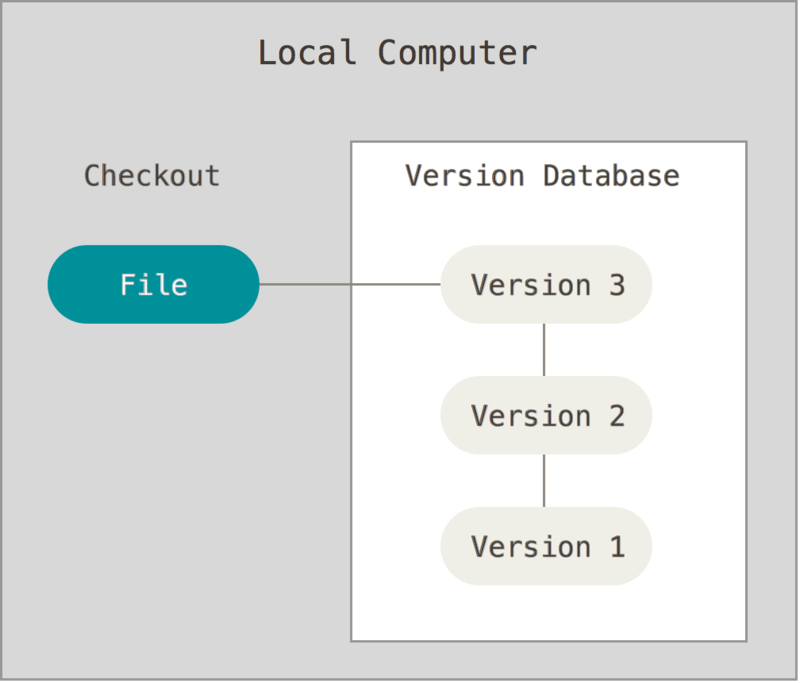
Task: Select the middle node of the version stack
Action: click(546, 415)
